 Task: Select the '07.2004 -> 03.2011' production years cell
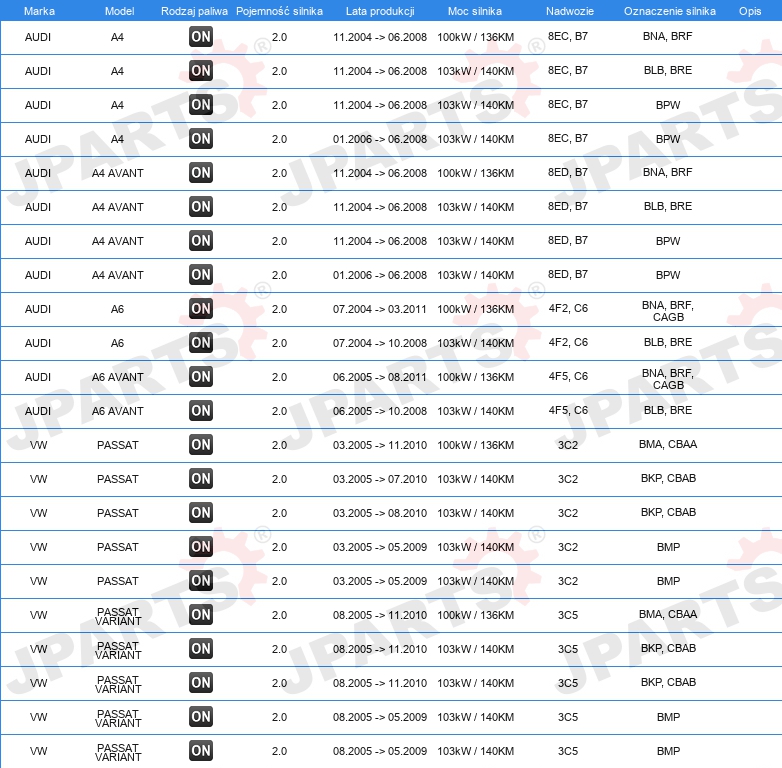(x=380, y=309)
